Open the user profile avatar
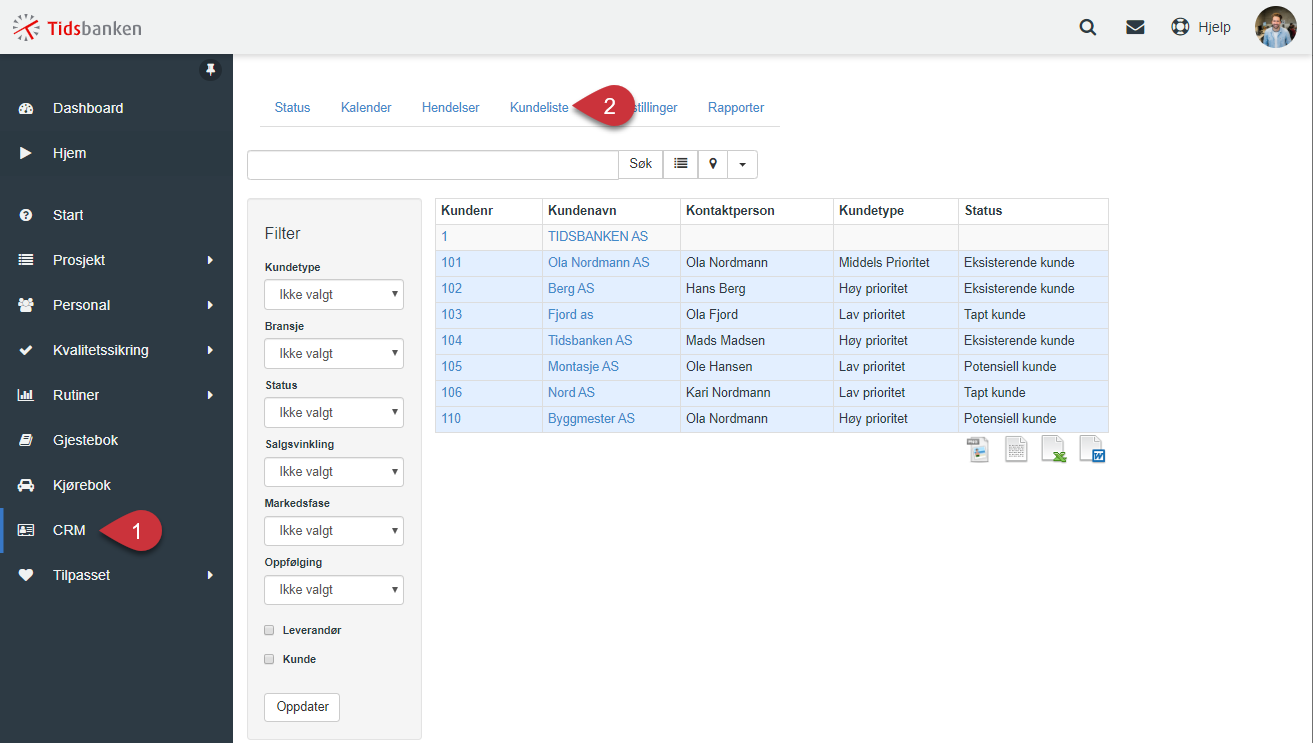 pyautogui.click(x=1276, y=27)
